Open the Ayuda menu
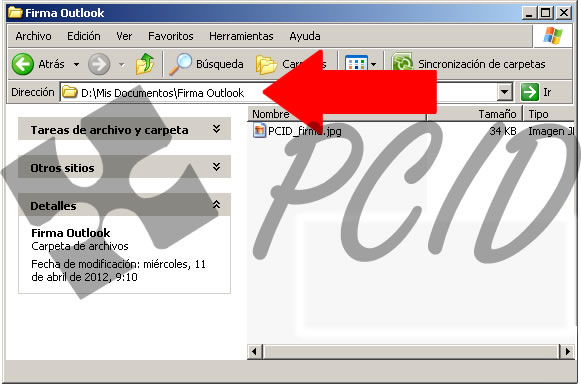Screen dimensions: 581x384 click(305, 36)
